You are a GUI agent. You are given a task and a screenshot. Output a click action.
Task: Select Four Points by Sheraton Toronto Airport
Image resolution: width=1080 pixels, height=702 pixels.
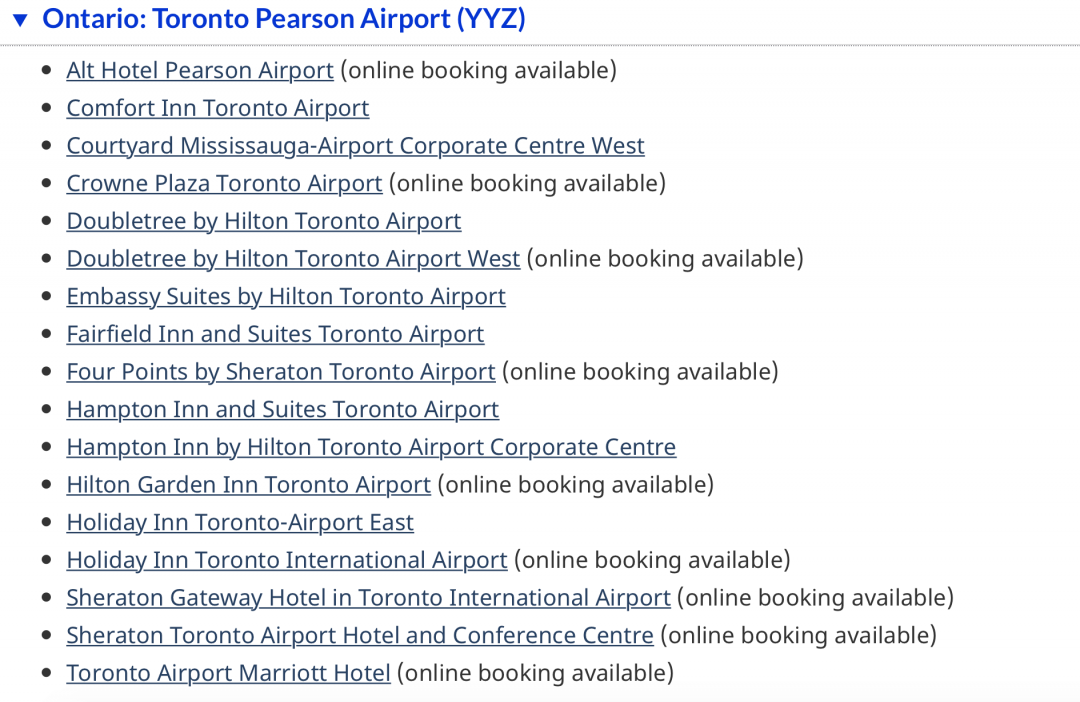[280, 372]
